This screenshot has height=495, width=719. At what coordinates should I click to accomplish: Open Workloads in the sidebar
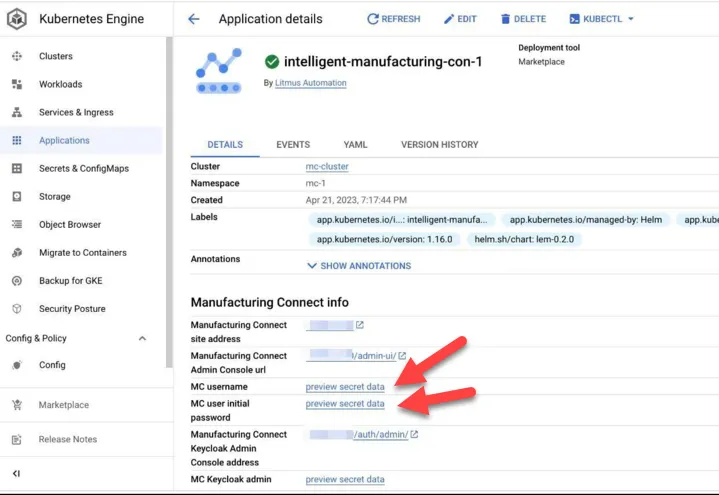[61, 84]
